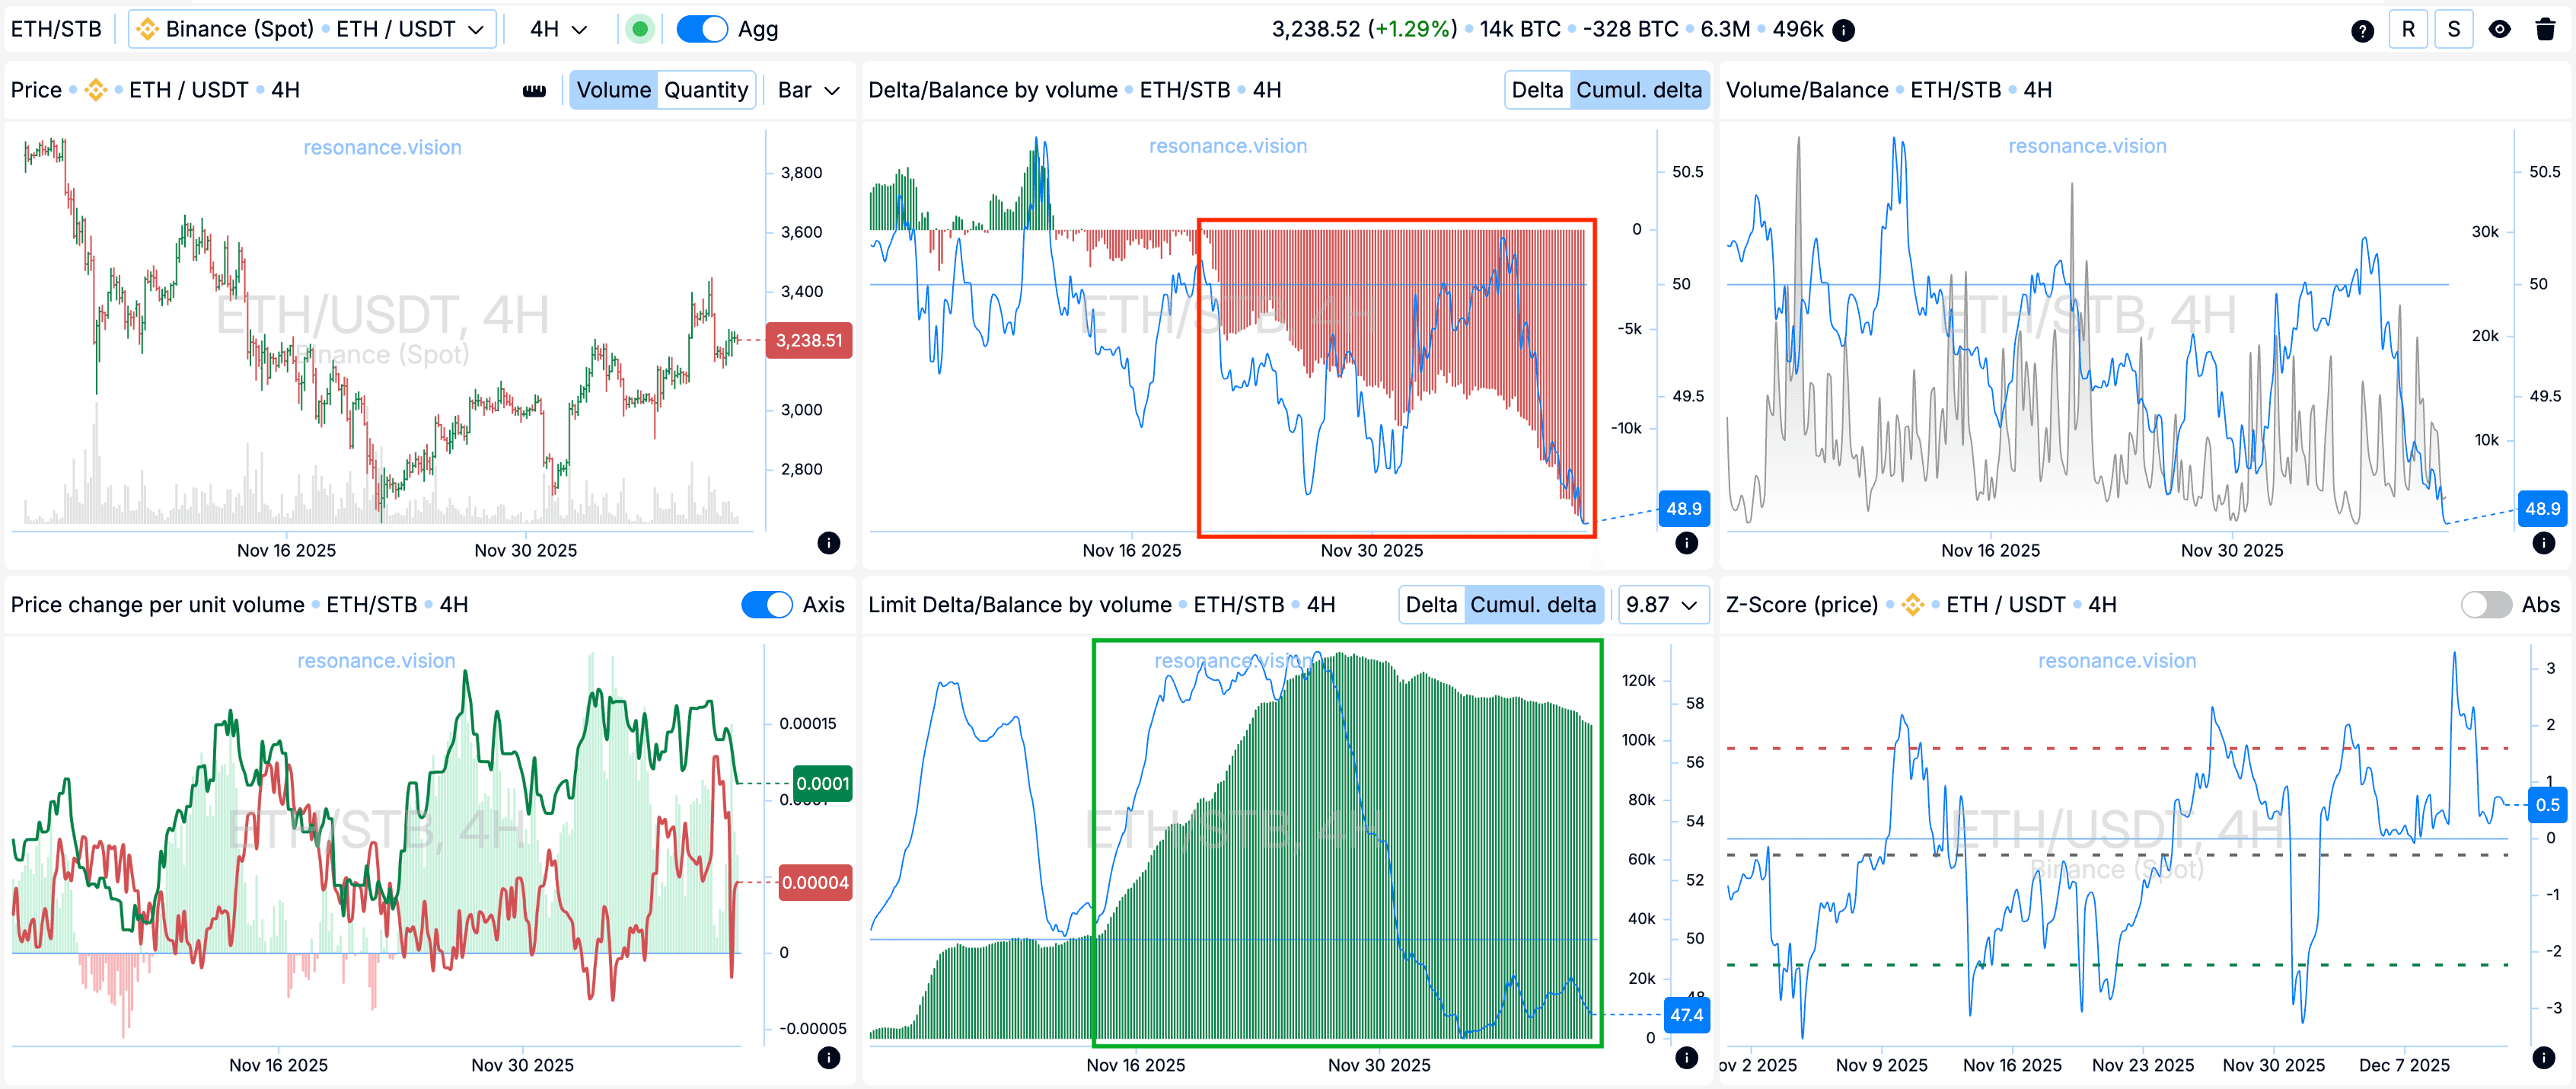Click the eye visibility icon in the header
The width and height of the screenshot is (2576, 1089).
click(x=2500, y=29)
